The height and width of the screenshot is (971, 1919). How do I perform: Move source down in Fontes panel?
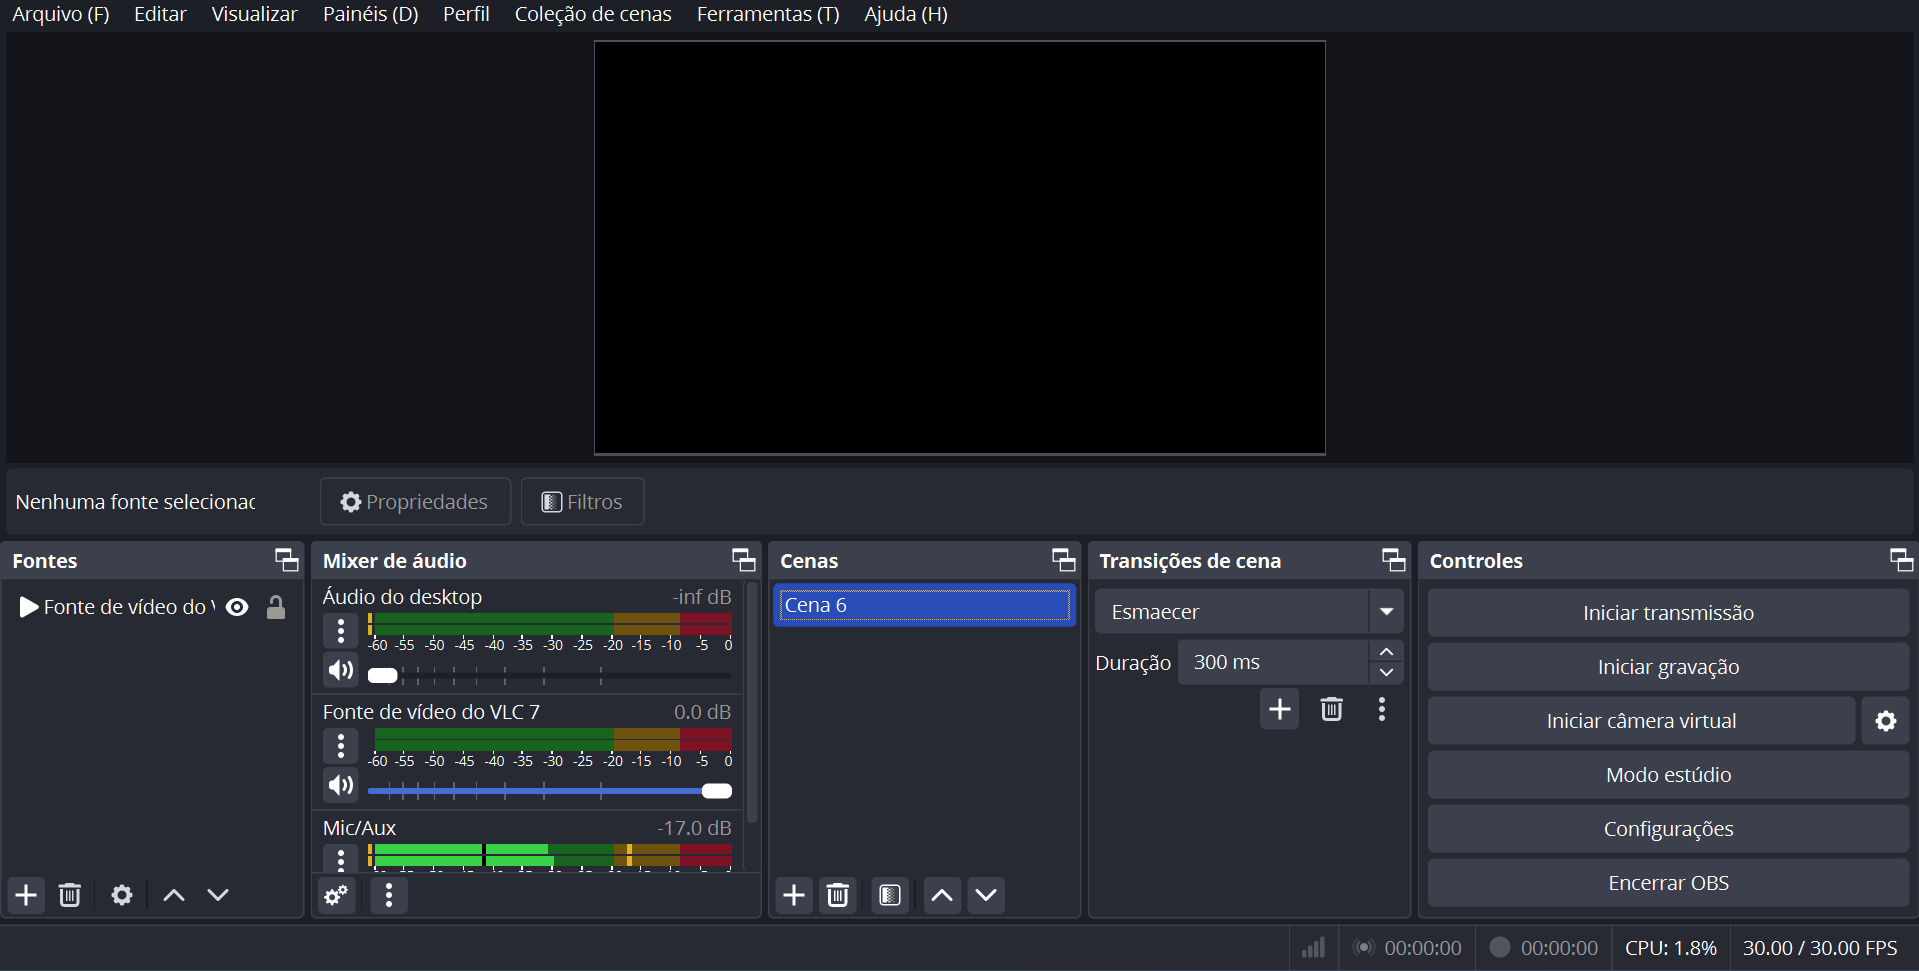coord(218,895)
